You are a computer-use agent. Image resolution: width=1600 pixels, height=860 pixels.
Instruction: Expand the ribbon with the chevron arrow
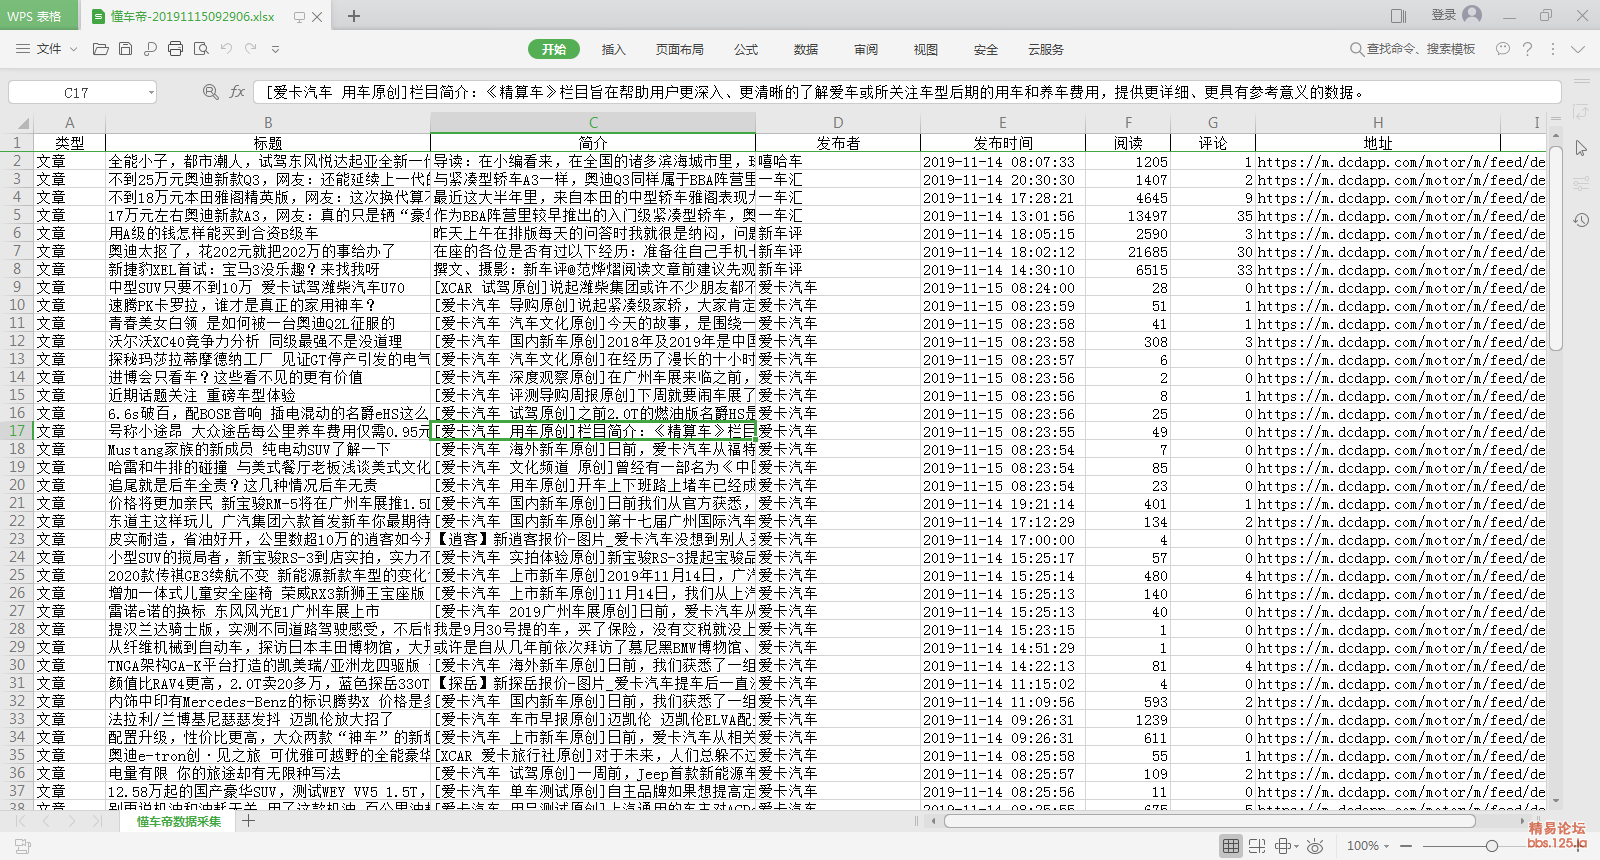(x=1578, y=49)
